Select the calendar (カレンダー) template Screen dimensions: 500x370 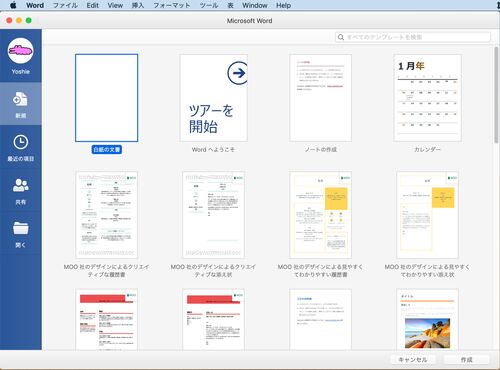click(427, 98)
